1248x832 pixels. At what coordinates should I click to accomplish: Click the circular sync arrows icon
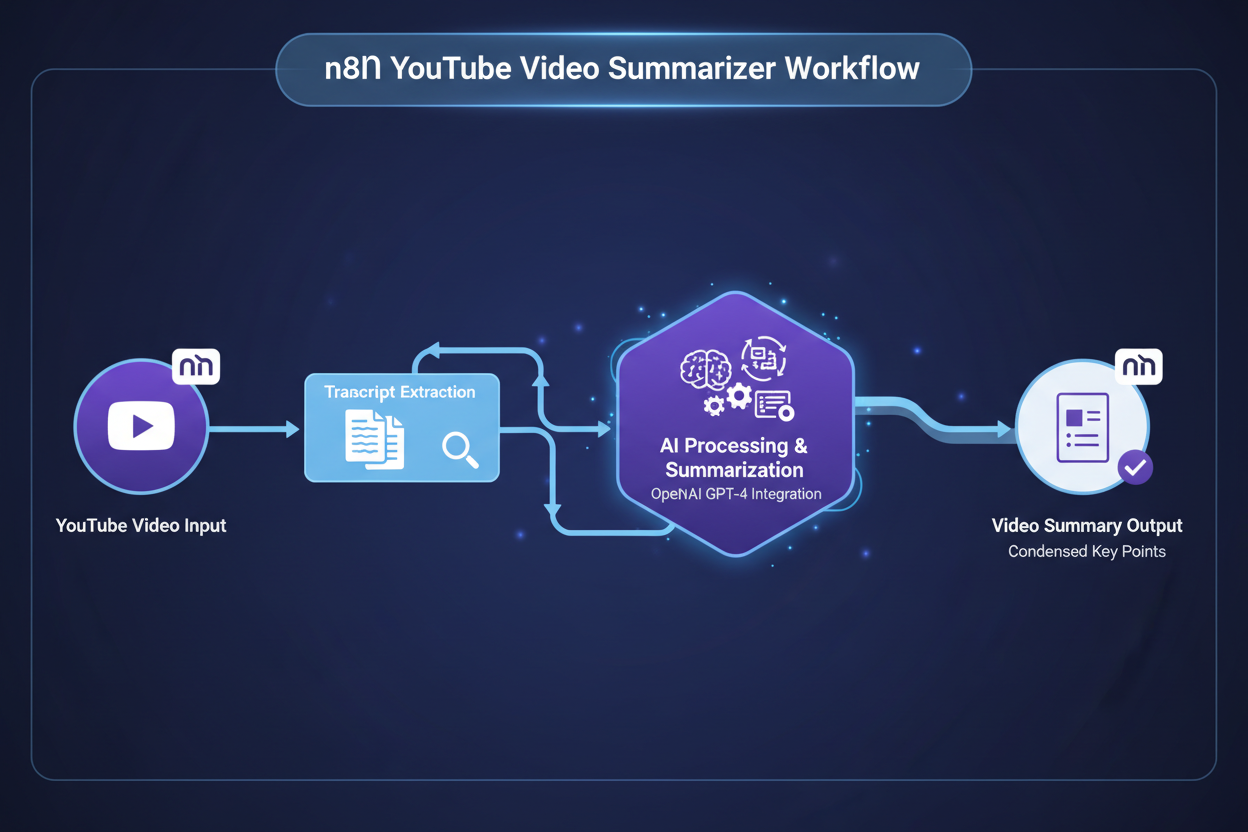click(x=763, y=359)
